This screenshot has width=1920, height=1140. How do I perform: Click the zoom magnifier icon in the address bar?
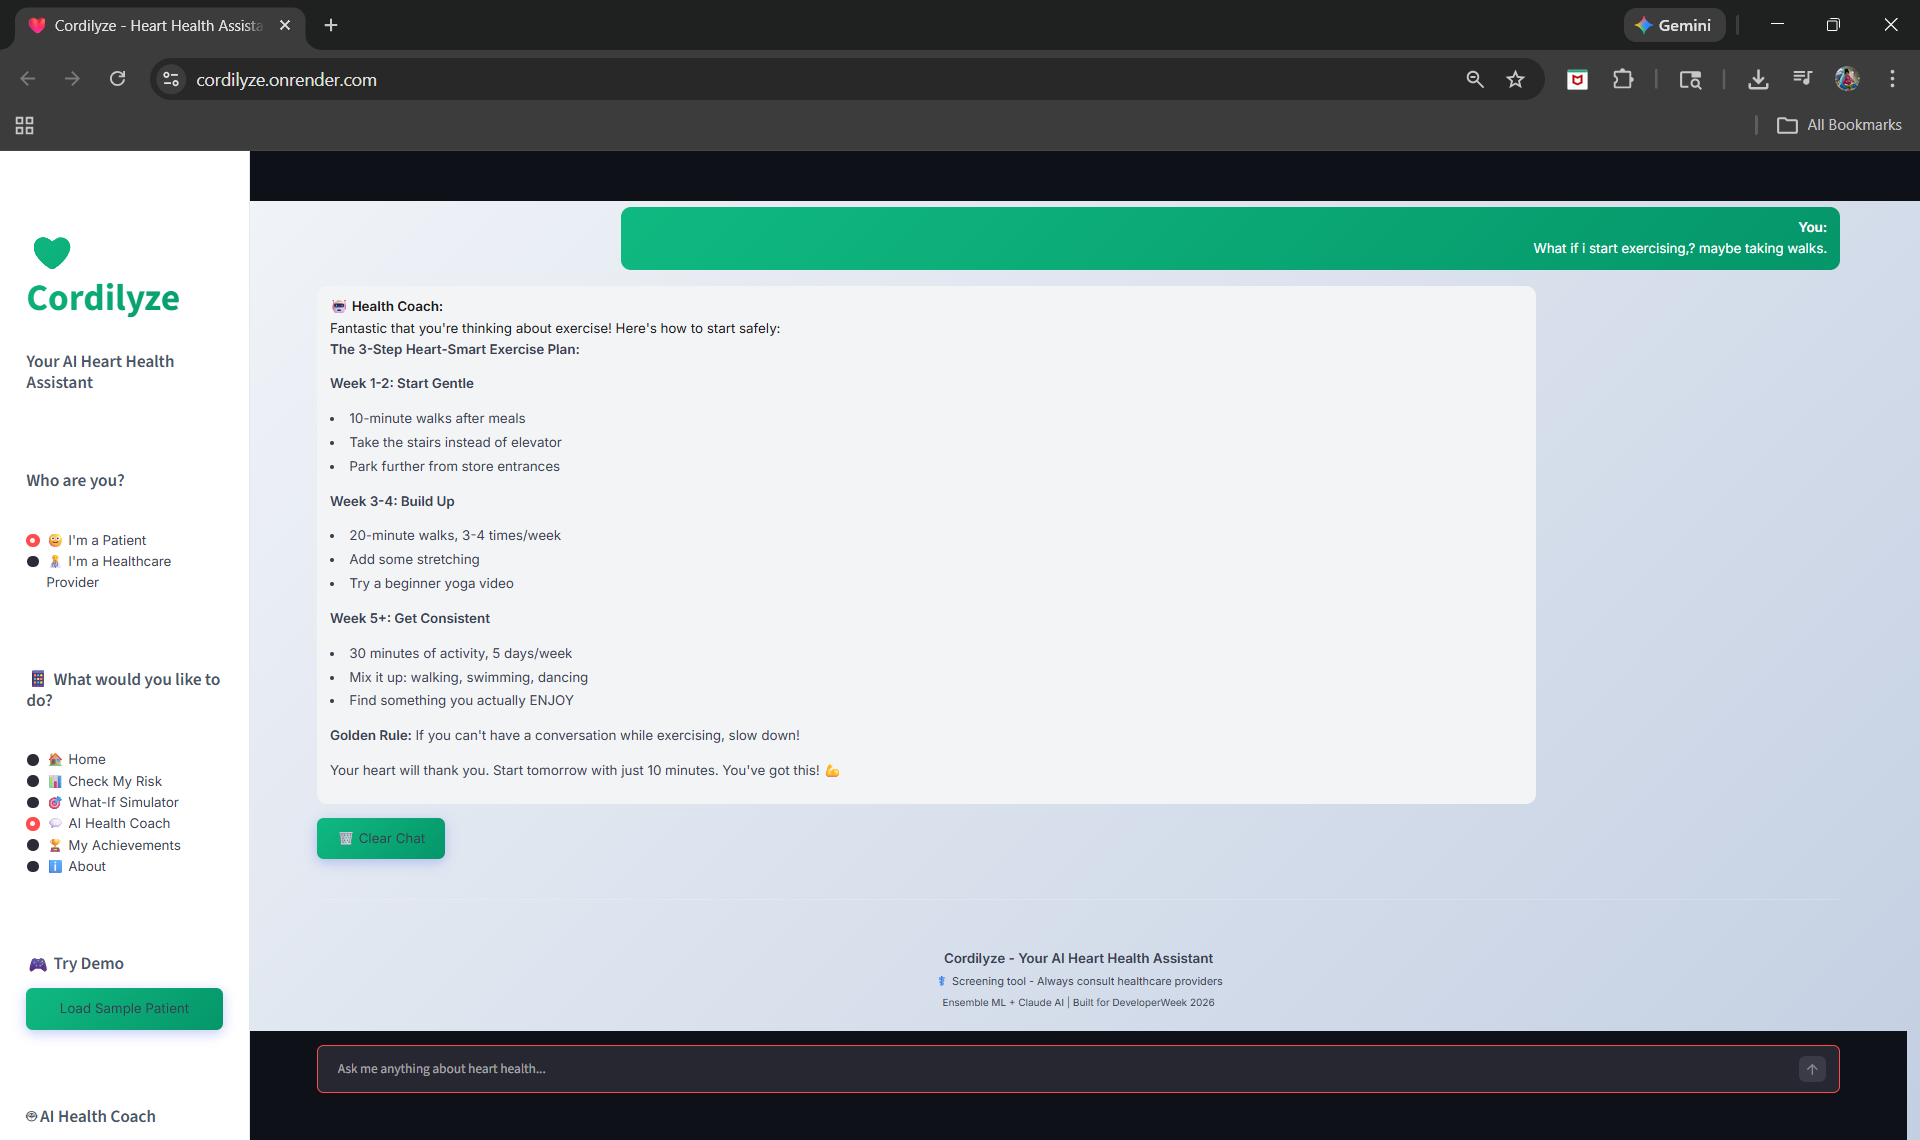[x=1474, y=80]
